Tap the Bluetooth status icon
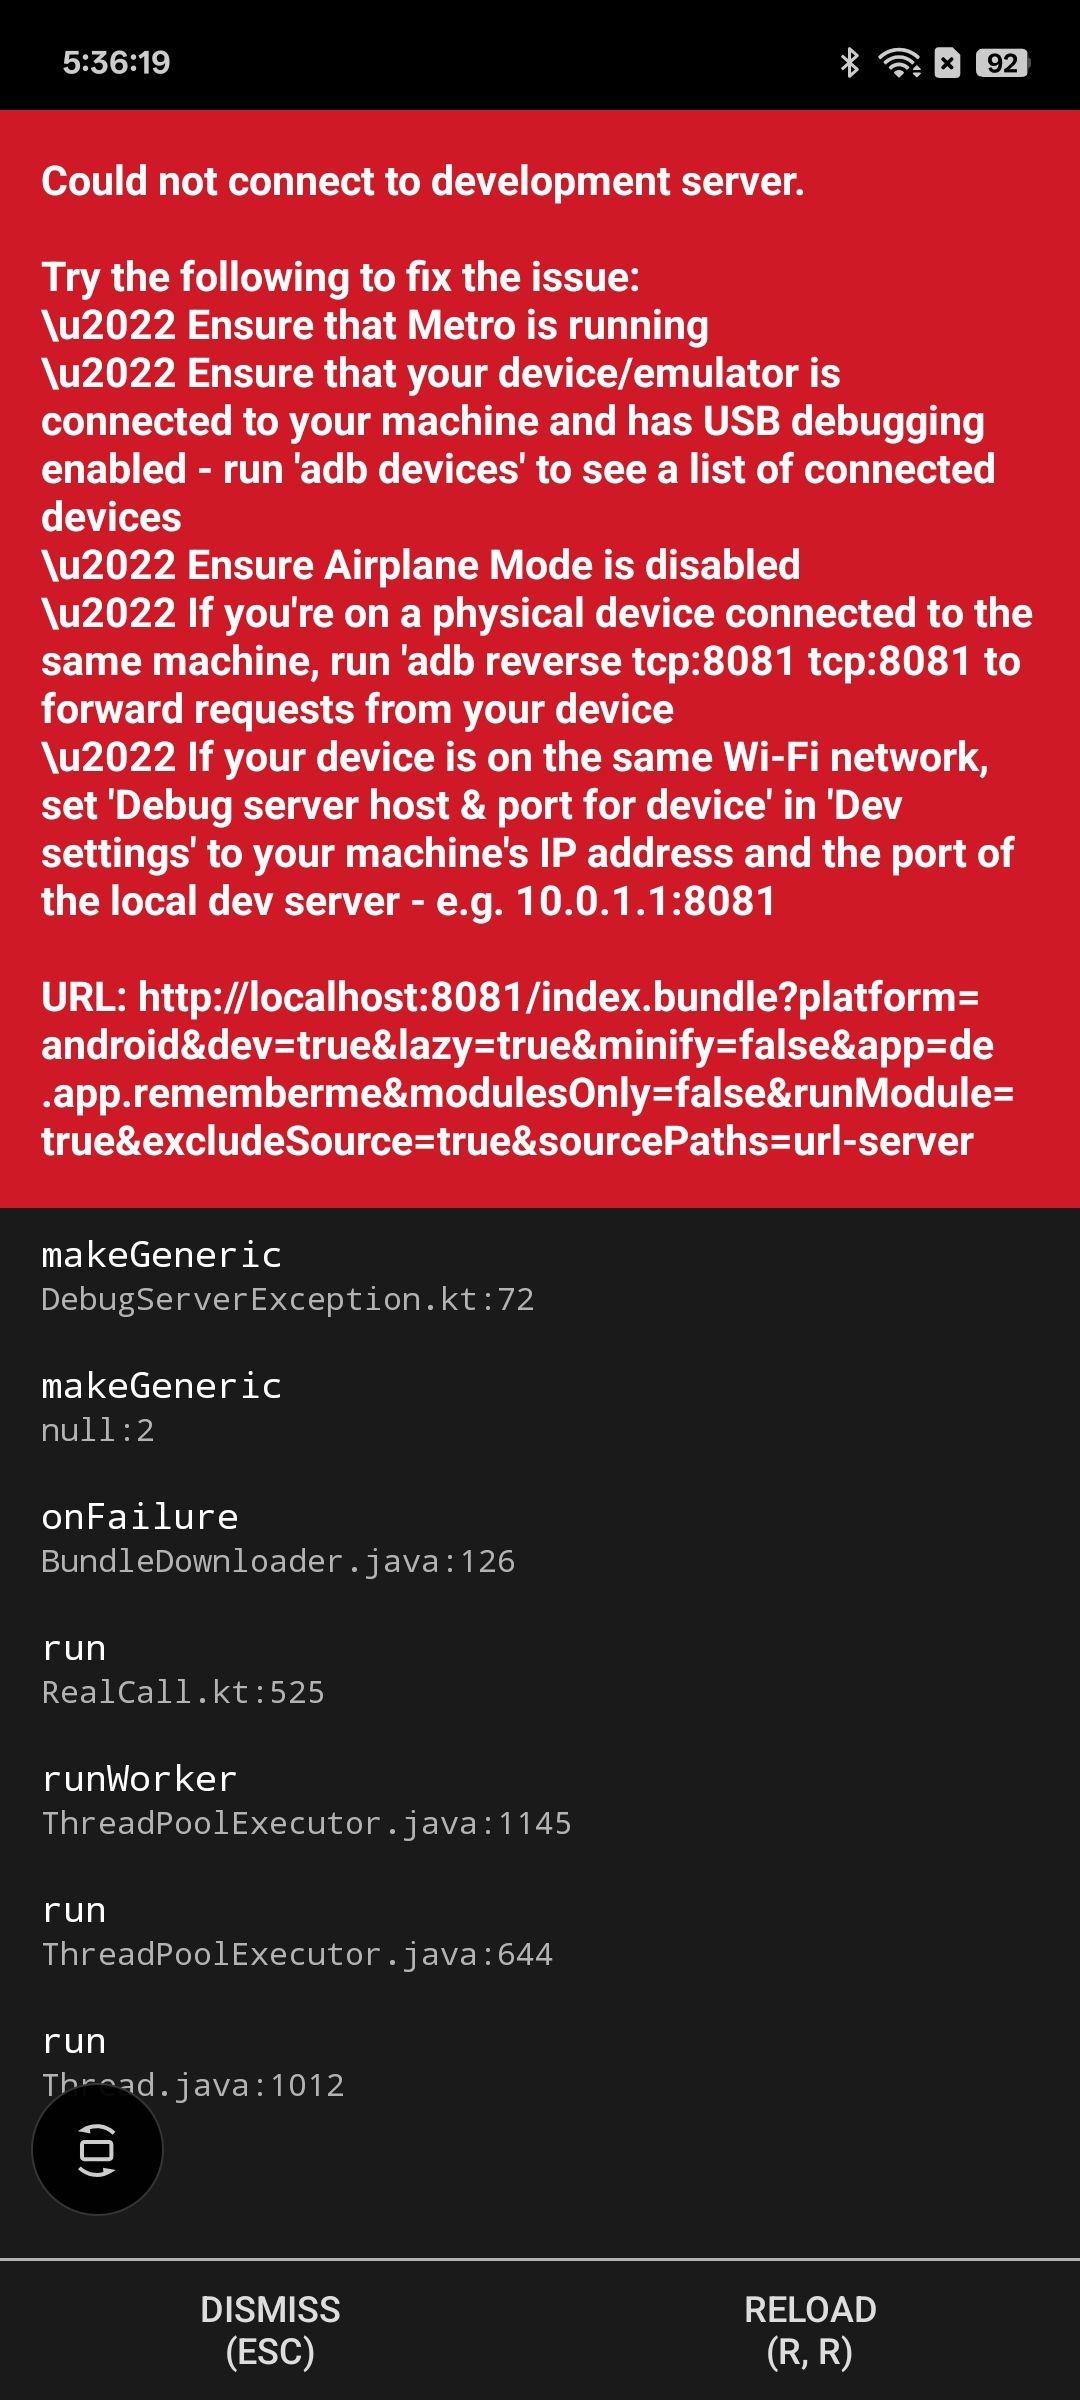 pos(849,63)
